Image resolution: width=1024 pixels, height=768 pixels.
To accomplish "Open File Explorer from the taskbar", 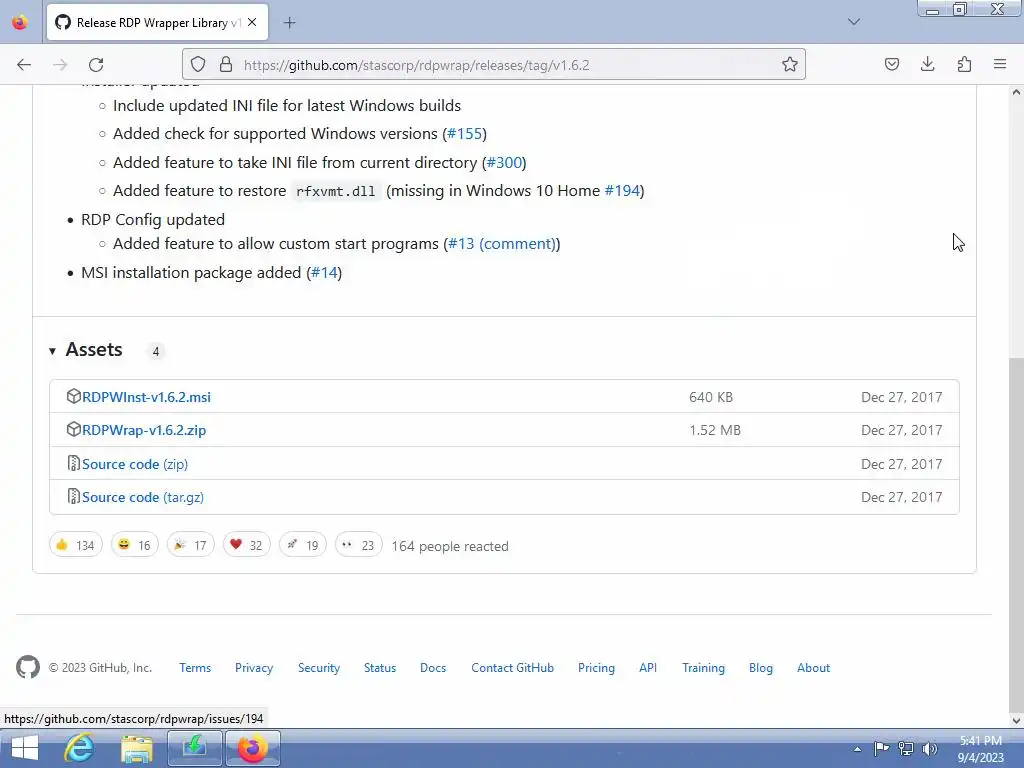I will 137,748.
